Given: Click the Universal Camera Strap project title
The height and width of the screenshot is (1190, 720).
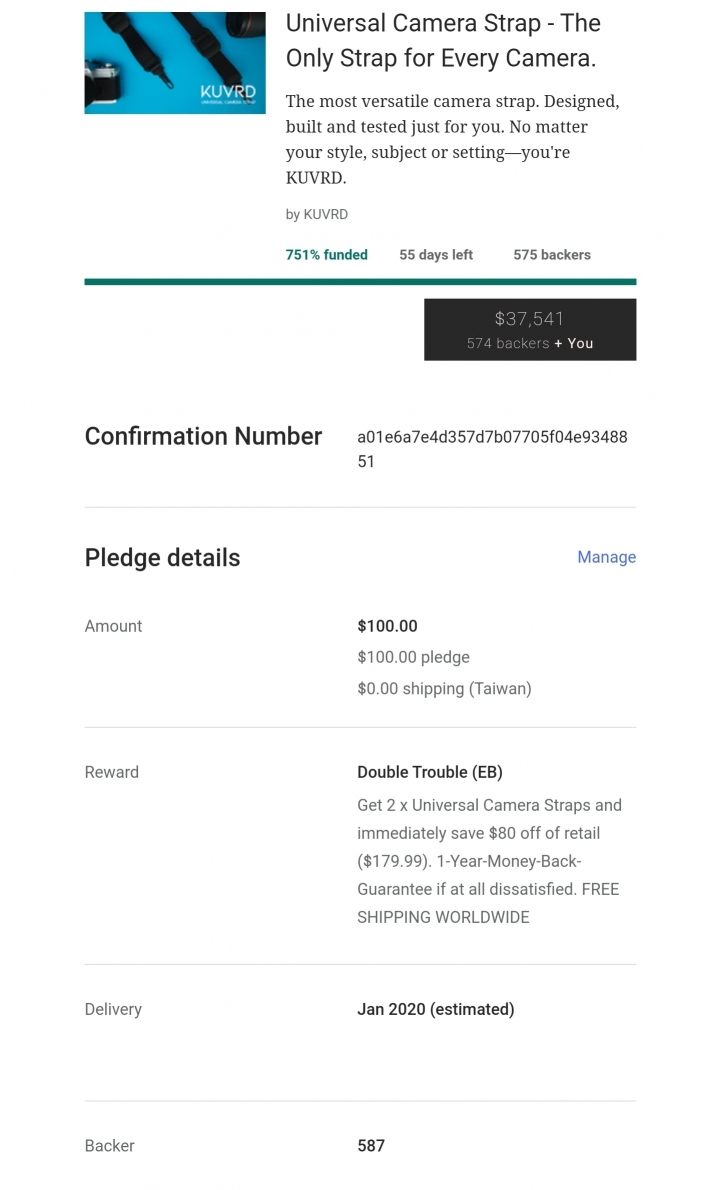Looking at the screenshot, I should [x=443, y=40].
